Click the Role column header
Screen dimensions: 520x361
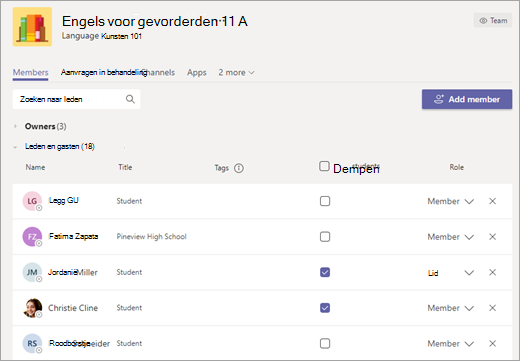[x=457, y=167]
